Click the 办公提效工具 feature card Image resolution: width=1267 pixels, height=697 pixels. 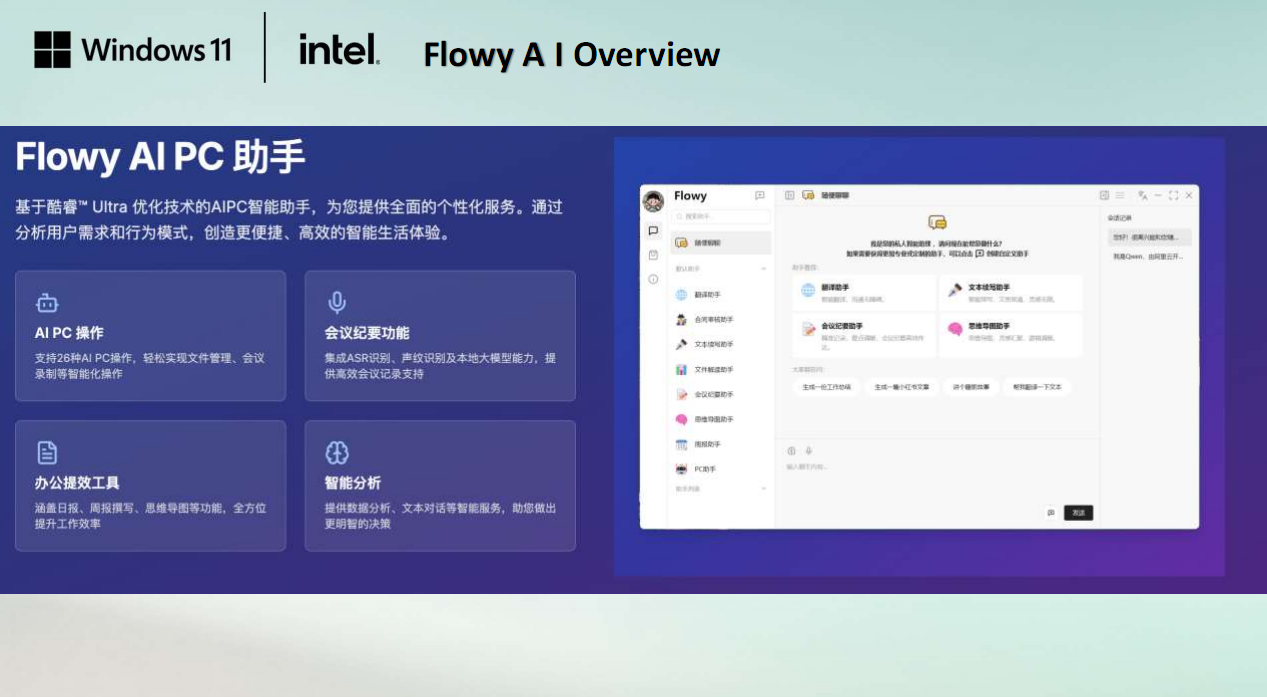(150, 485)
